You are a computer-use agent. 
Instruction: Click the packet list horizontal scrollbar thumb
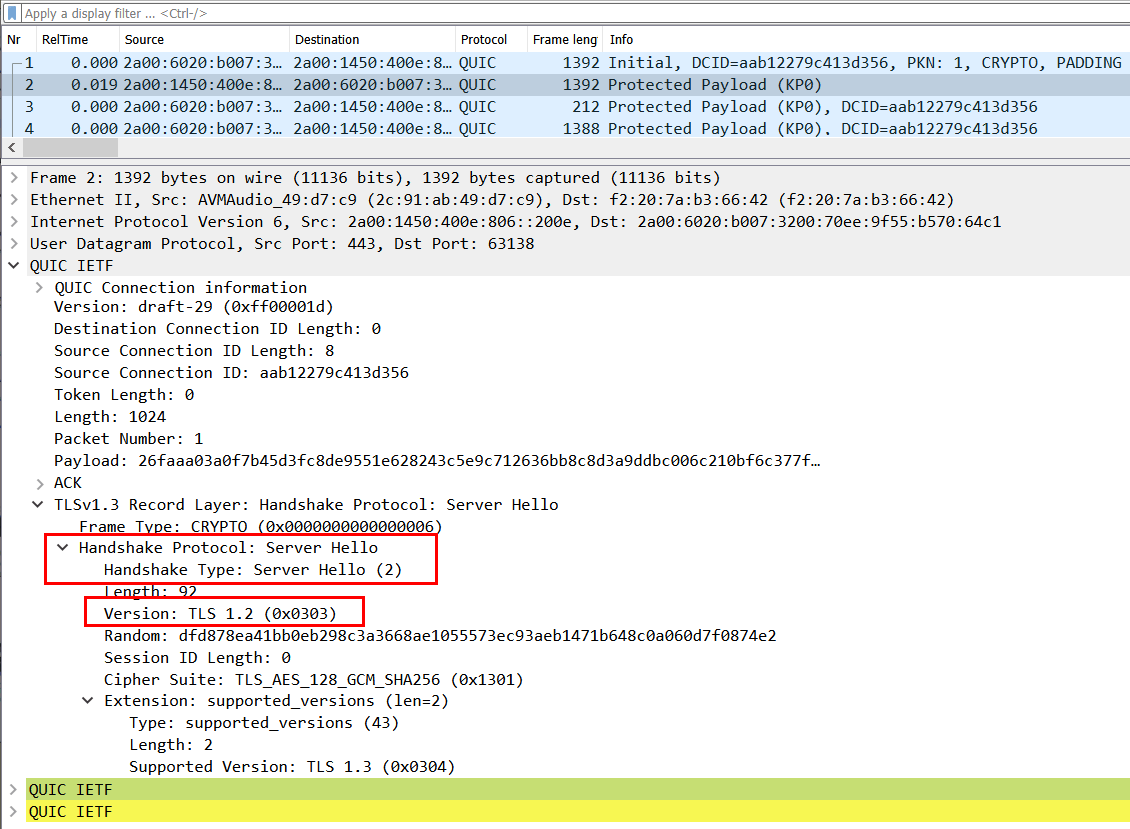pyautogui.click(x=71, y=148)
